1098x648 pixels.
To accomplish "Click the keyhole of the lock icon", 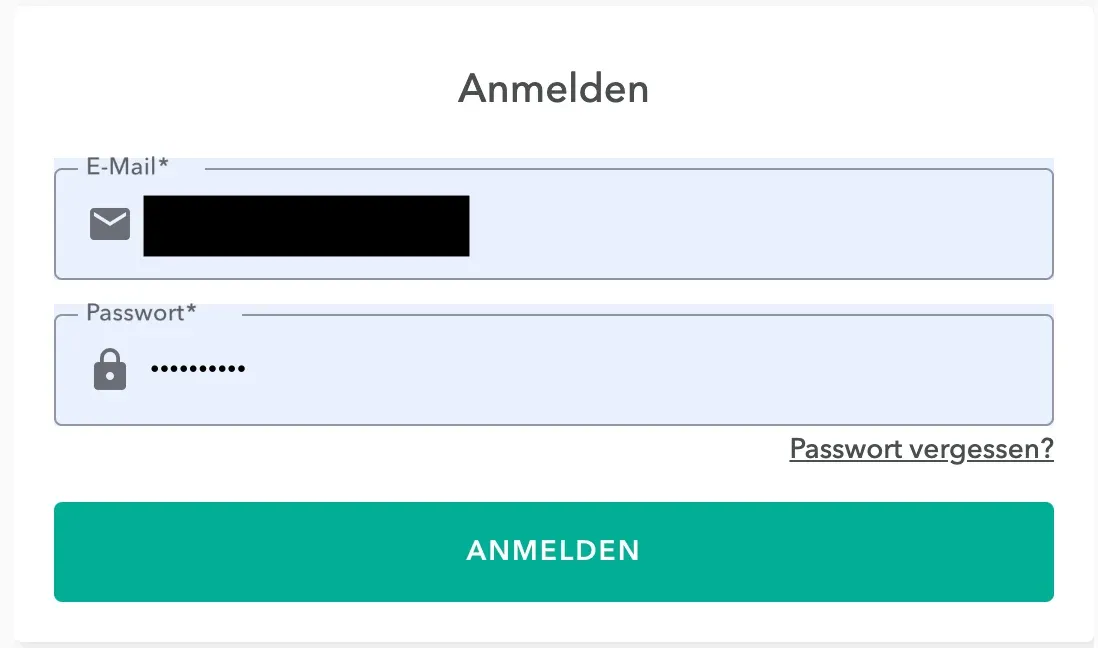I will point(110,376).
